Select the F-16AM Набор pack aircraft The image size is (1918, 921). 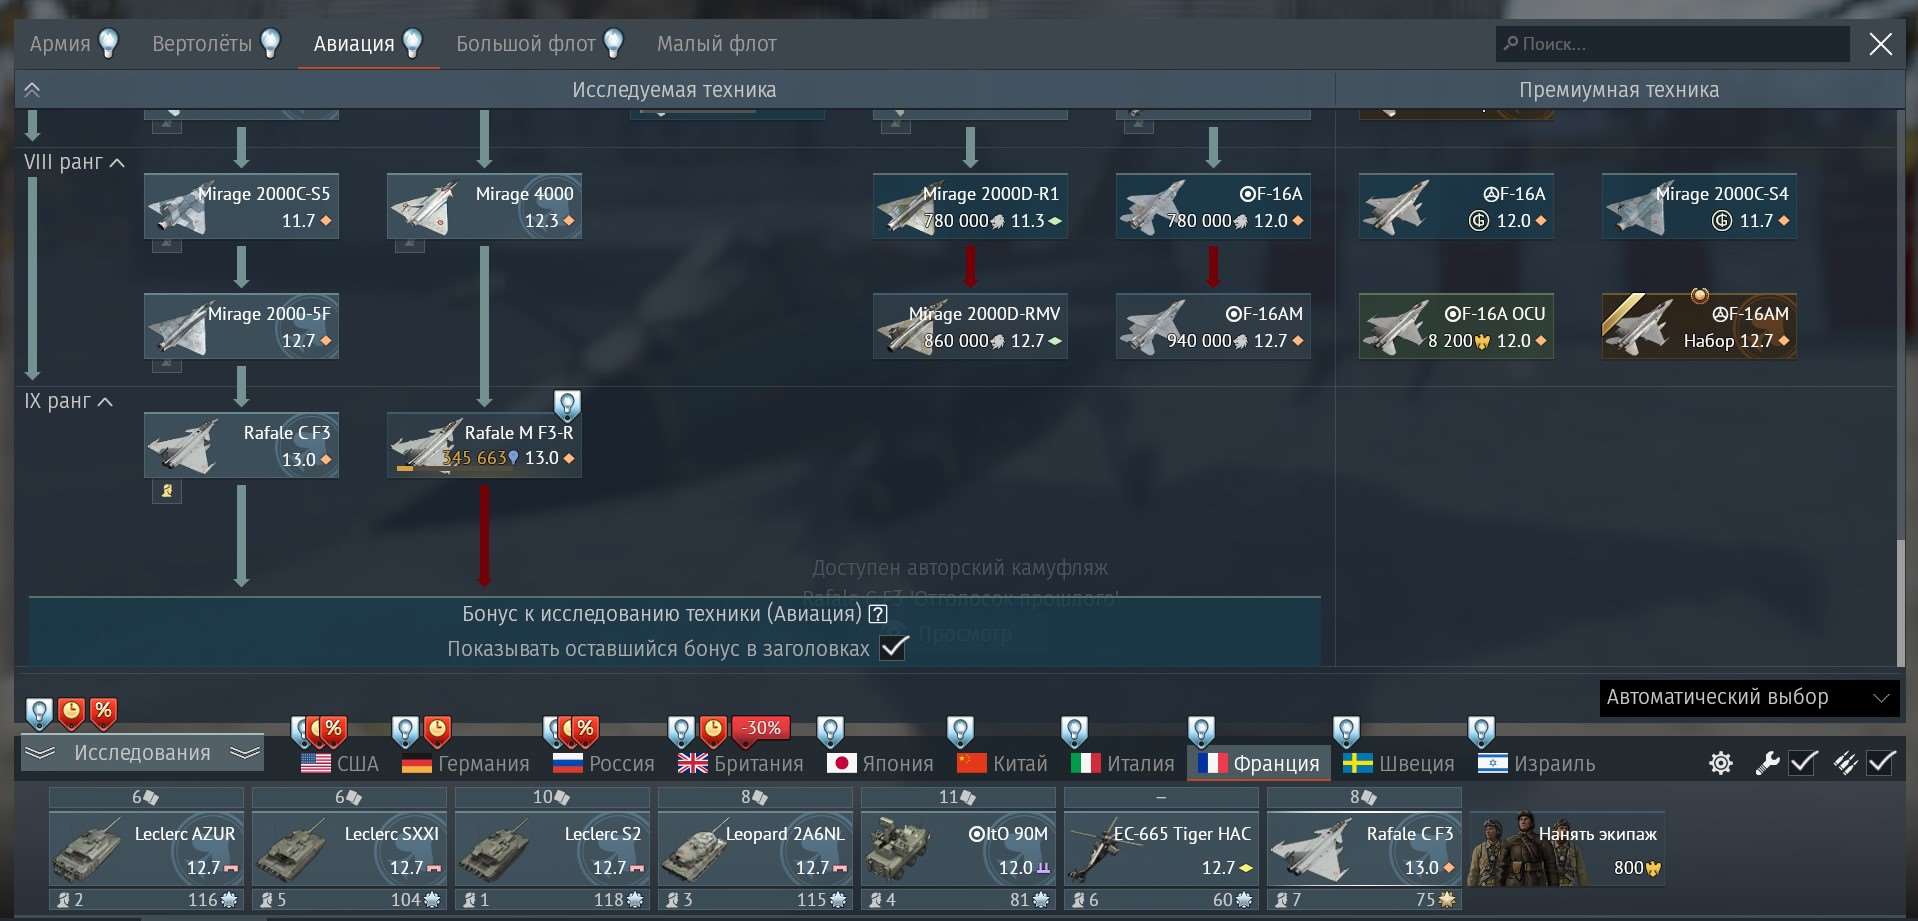[1699, 326]
